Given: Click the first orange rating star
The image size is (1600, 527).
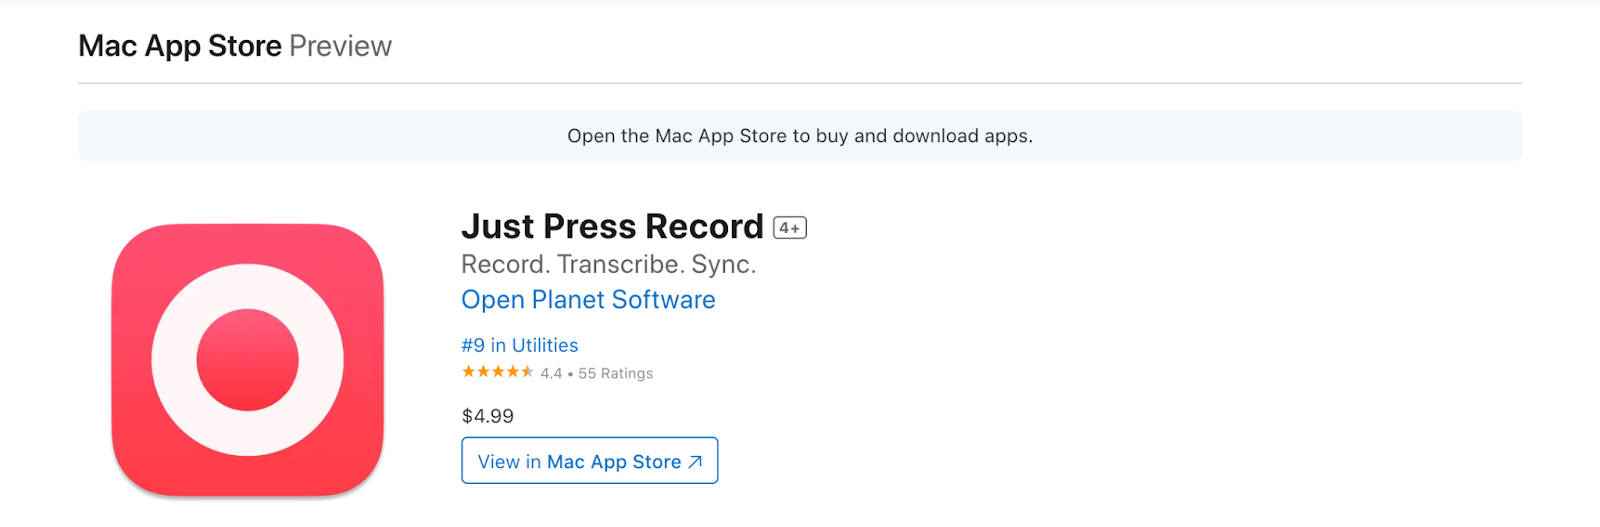Looking at the screenshot, I should pos(468,372).
